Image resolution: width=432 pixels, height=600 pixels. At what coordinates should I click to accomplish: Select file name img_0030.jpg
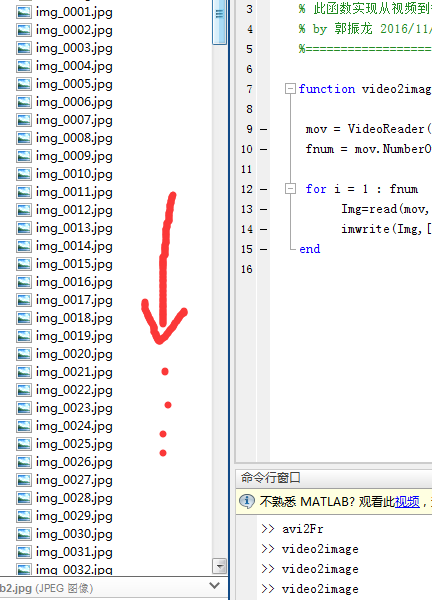[74, 534]
